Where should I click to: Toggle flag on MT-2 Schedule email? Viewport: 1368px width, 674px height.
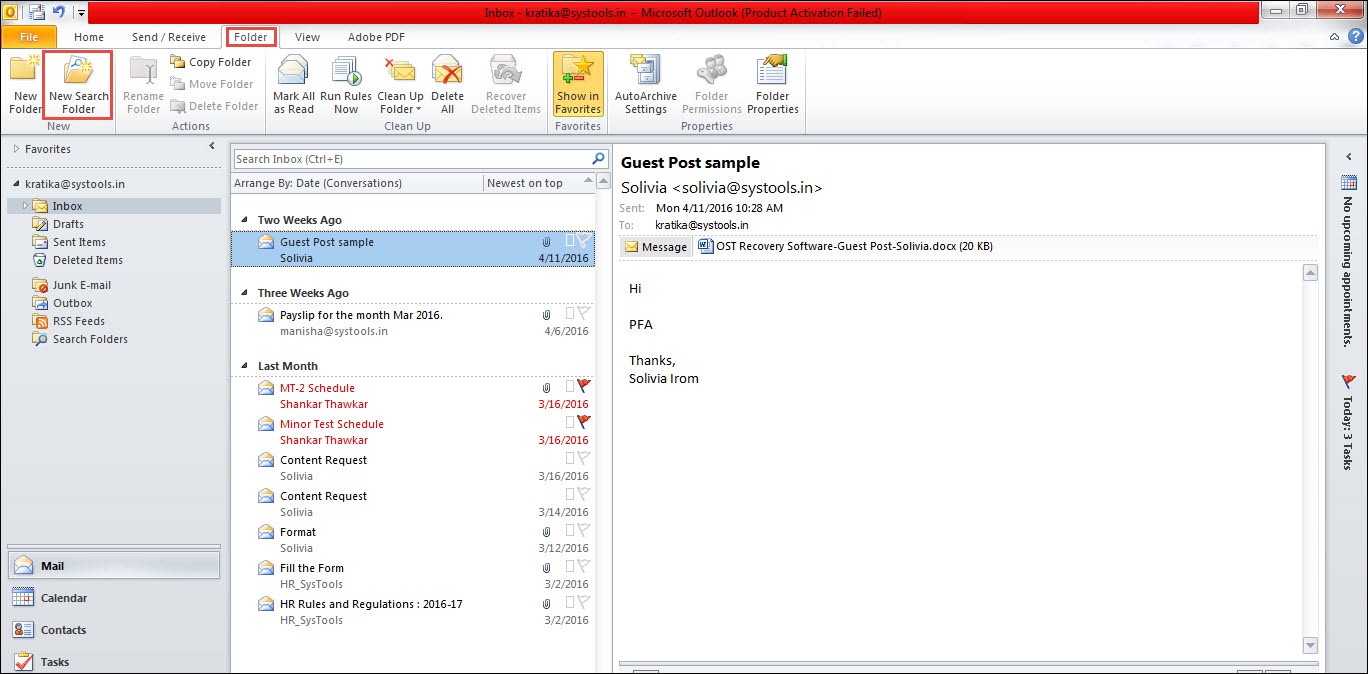[x=584, y=386]
